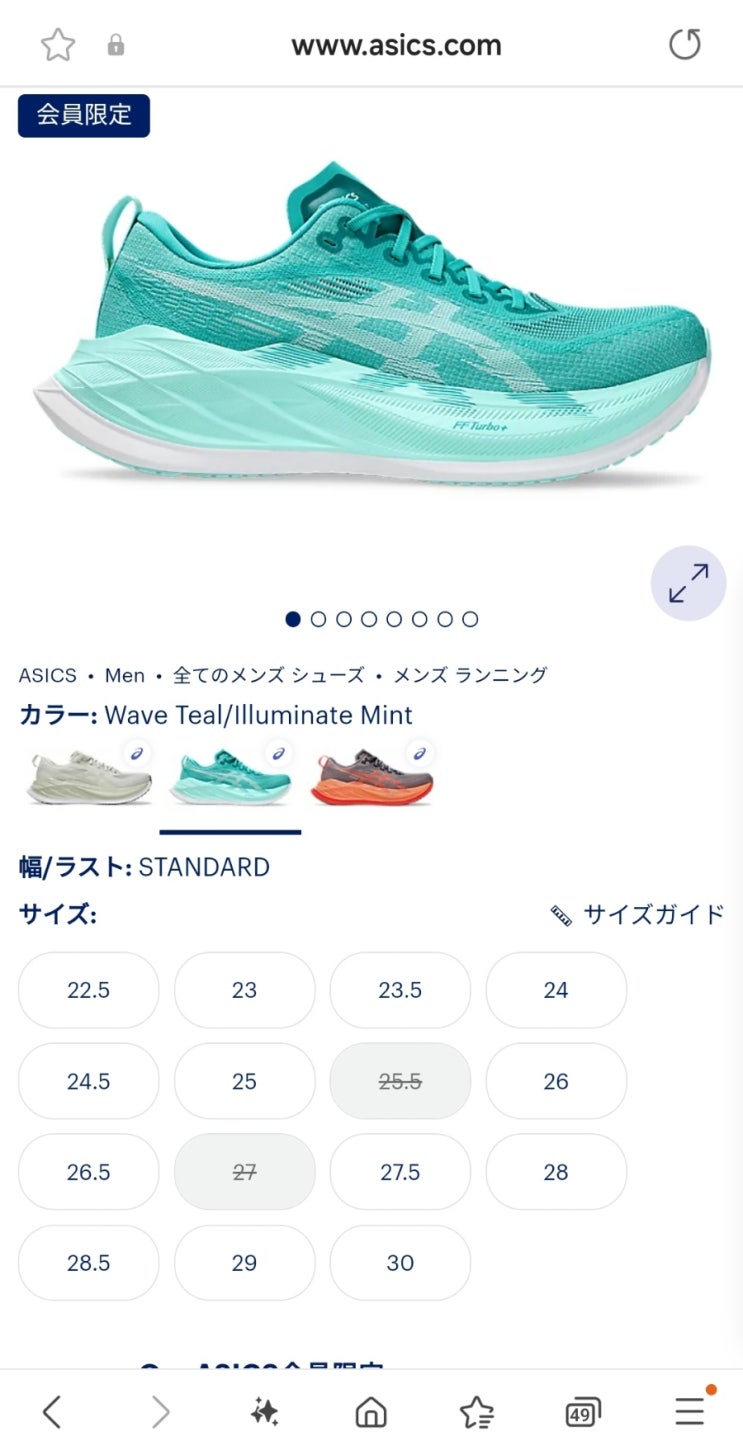Select size 26.5
The image size is (743, 1455).
point(89,1172)
